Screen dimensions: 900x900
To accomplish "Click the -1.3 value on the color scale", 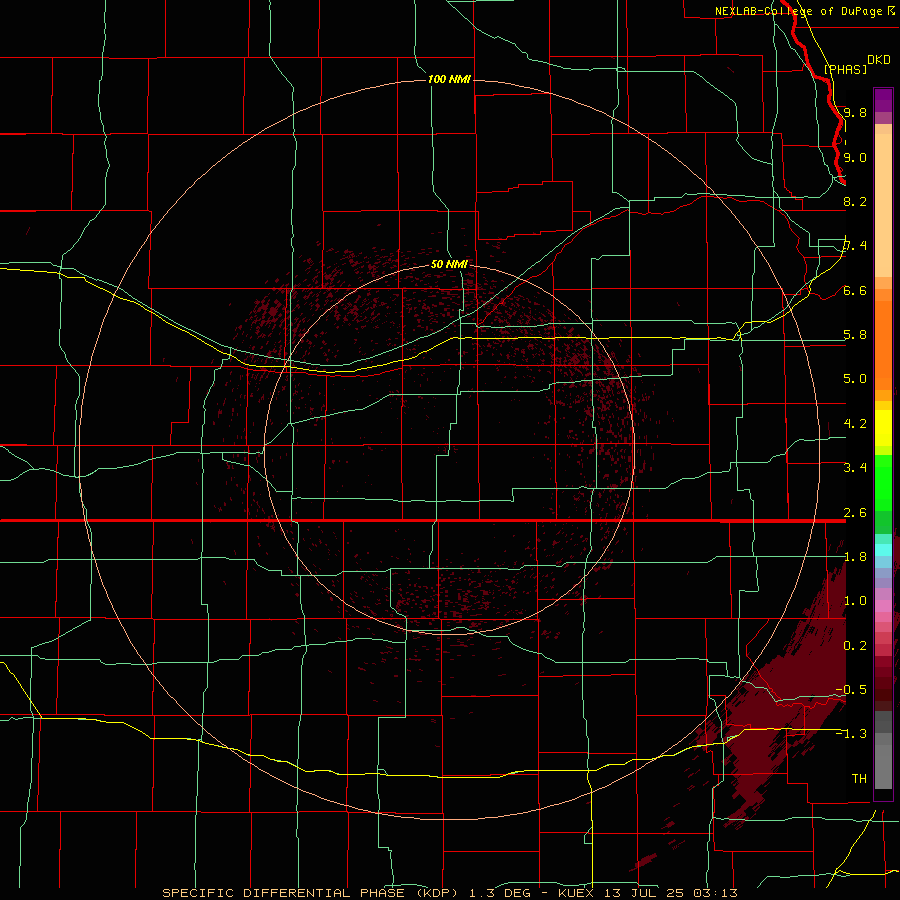I will click(x=851, y=734).
